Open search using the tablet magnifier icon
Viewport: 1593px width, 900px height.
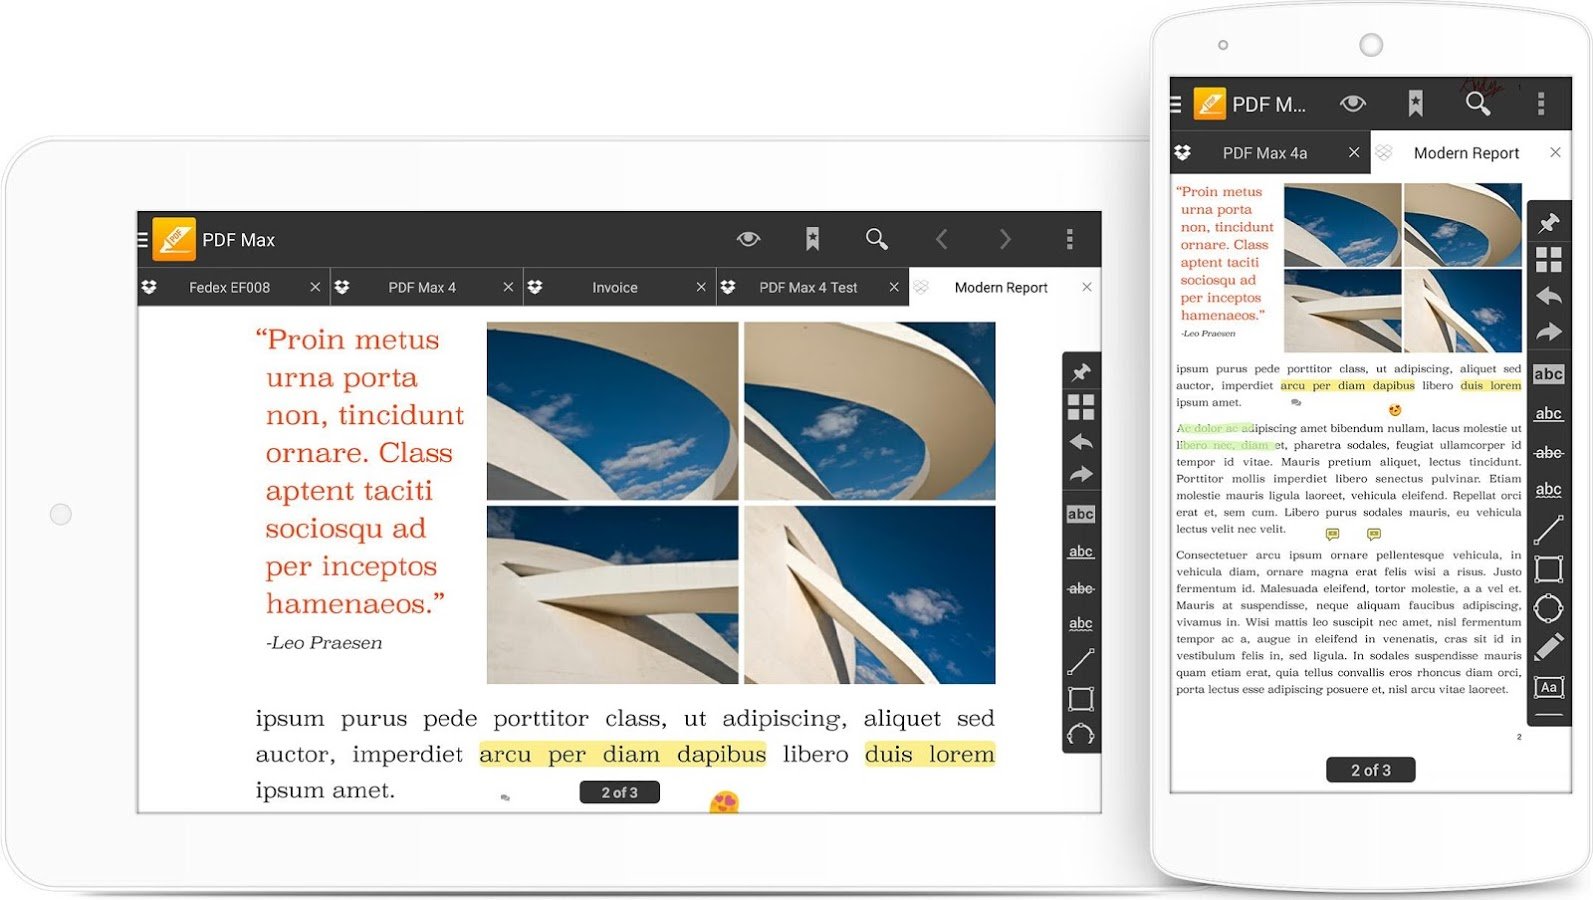pos(876,239)
